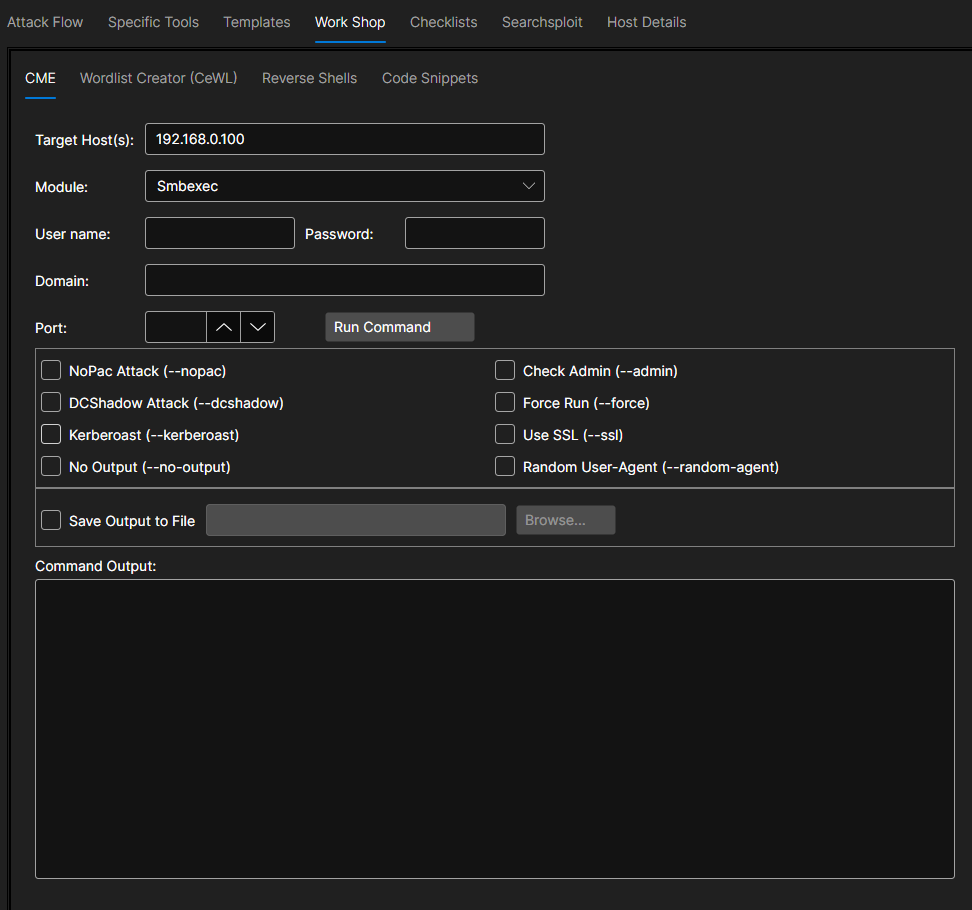Open the Searchsploit tab
Screen dimensions: 972x910
click(542, 22)
